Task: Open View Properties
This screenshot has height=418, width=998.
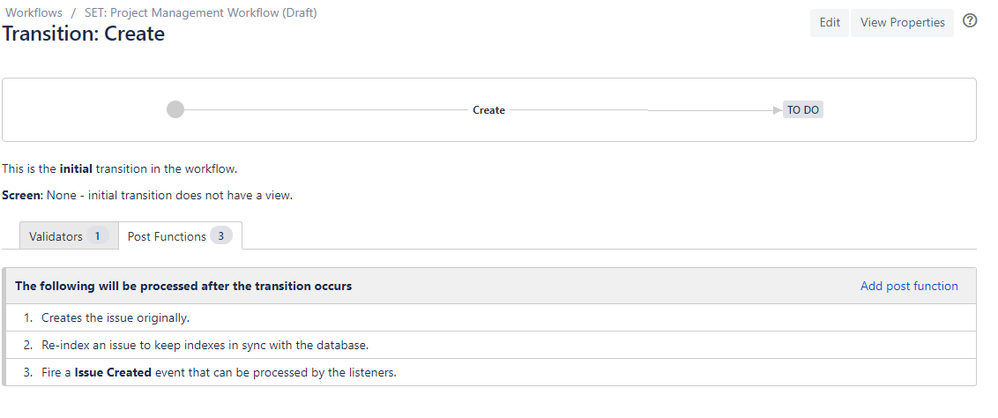Action: point(902,22)
